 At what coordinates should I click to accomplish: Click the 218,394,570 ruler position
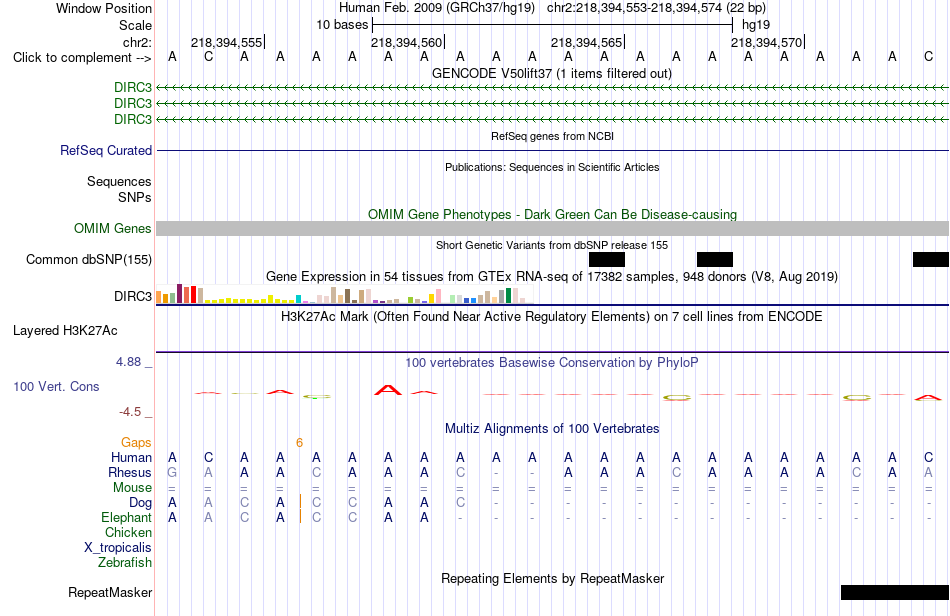point(766,42)
